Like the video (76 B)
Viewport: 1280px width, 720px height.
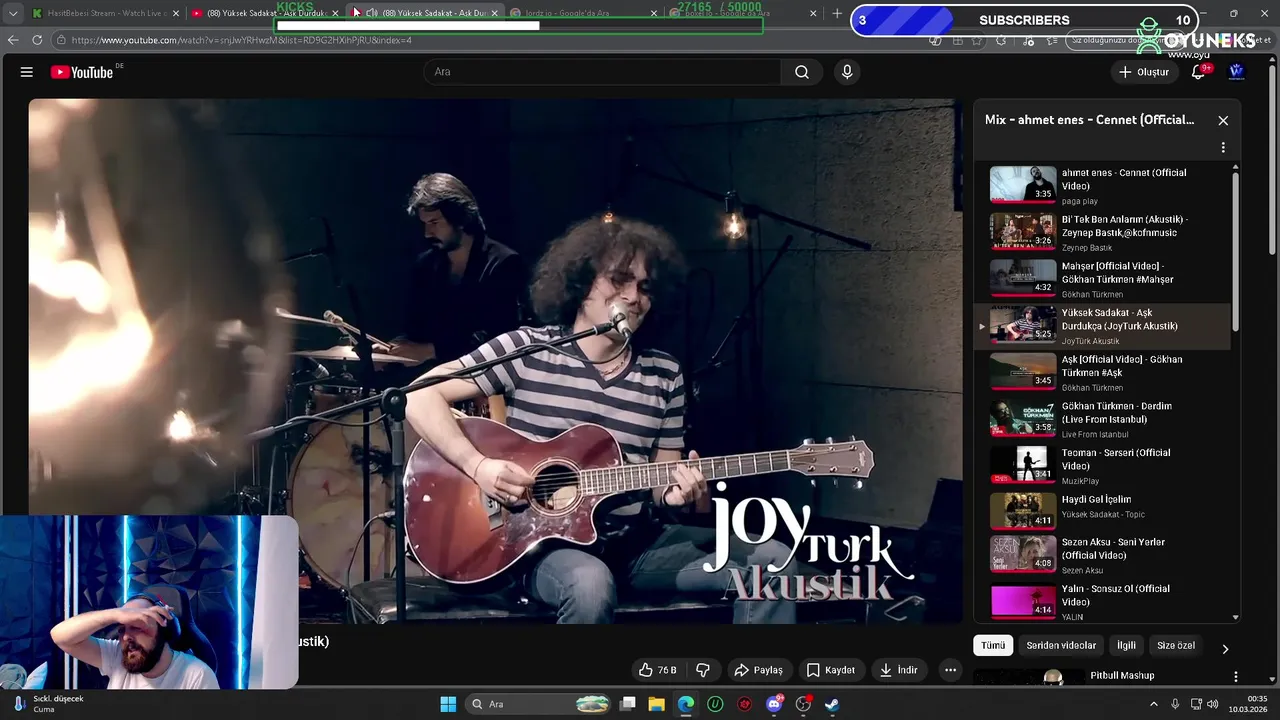[x=658, y=670]
